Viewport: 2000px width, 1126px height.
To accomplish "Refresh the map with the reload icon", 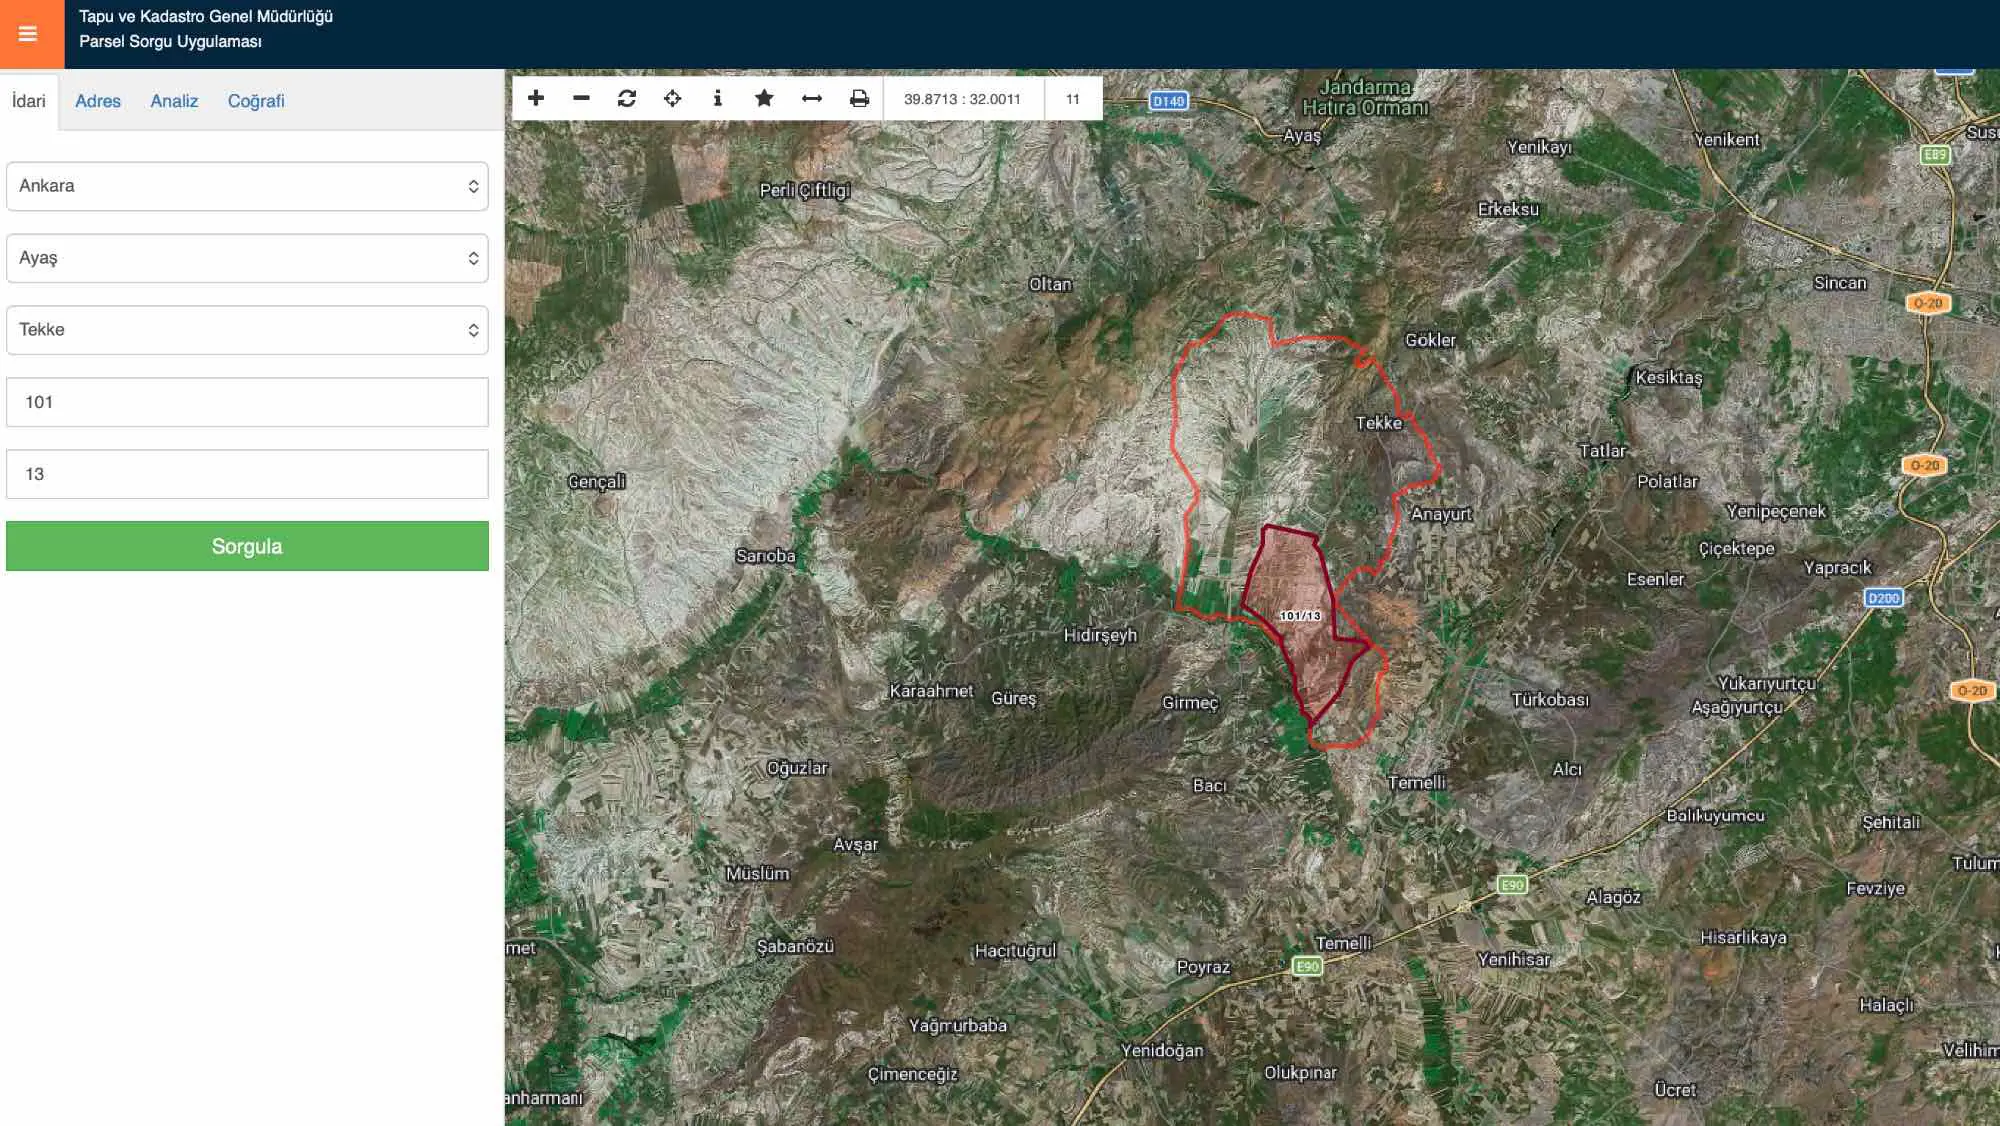I will tap(627, 98).
